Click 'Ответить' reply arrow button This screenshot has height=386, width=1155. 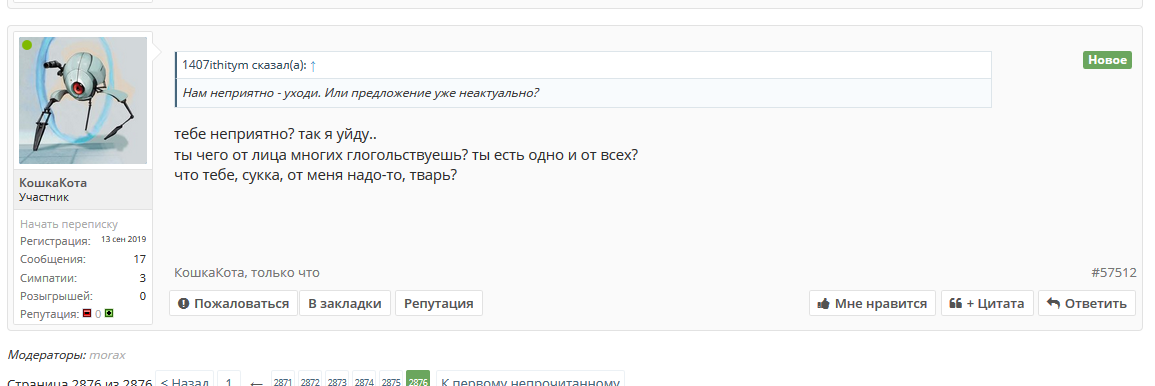(x=1086, y=303)
